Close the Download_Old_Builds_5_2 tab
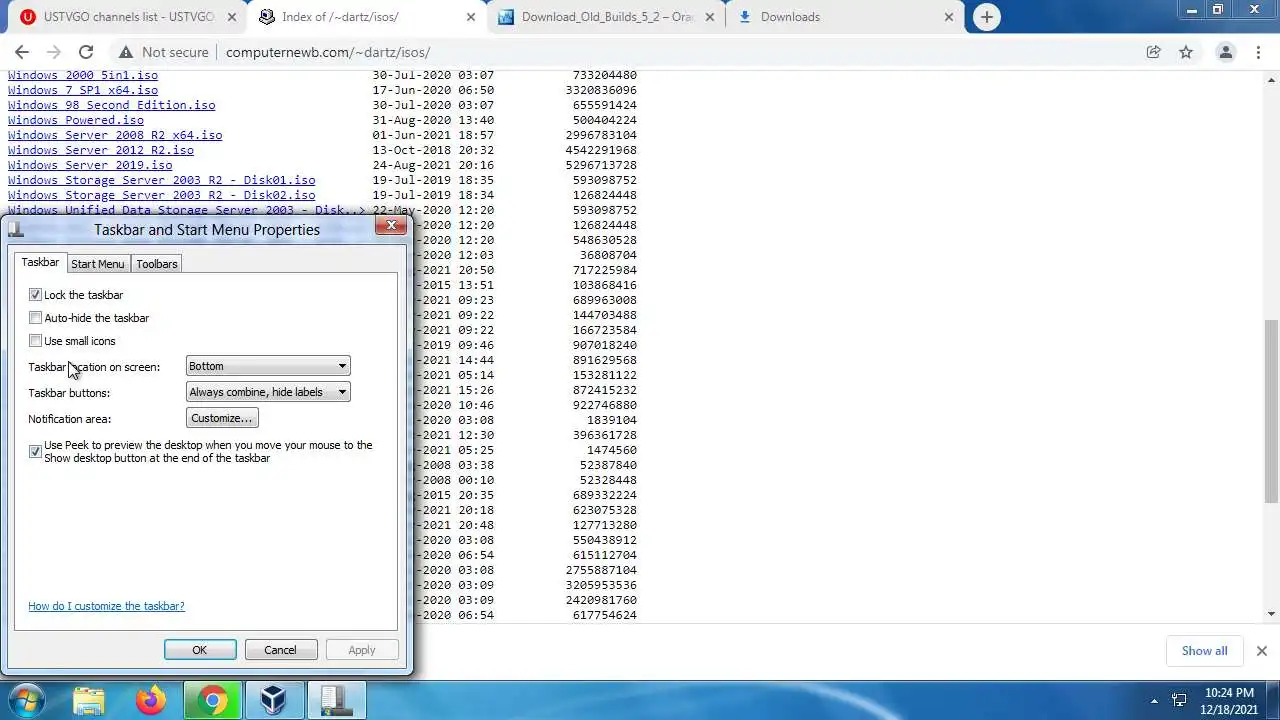This screenshot has height=720, width=1280. click(709, 17)
